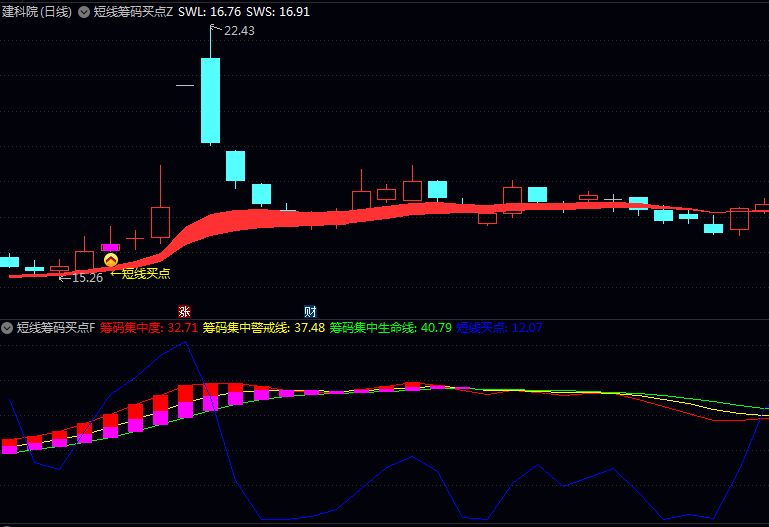Select the 短线筹码买点F indicator name

56,328
